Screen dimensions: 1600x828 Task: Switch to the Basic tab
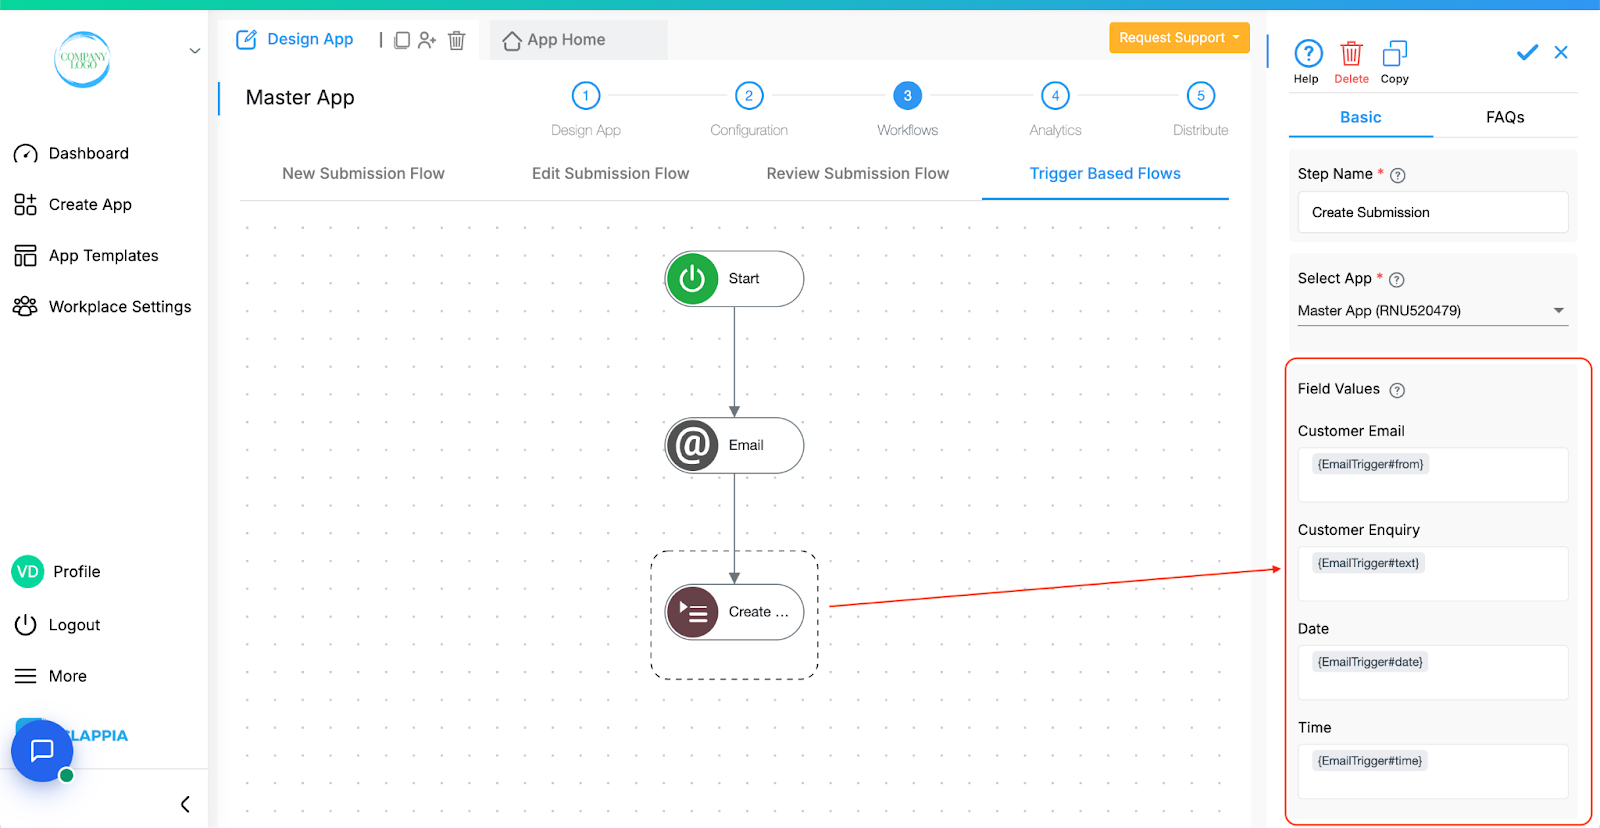[x=1361, y=117]
